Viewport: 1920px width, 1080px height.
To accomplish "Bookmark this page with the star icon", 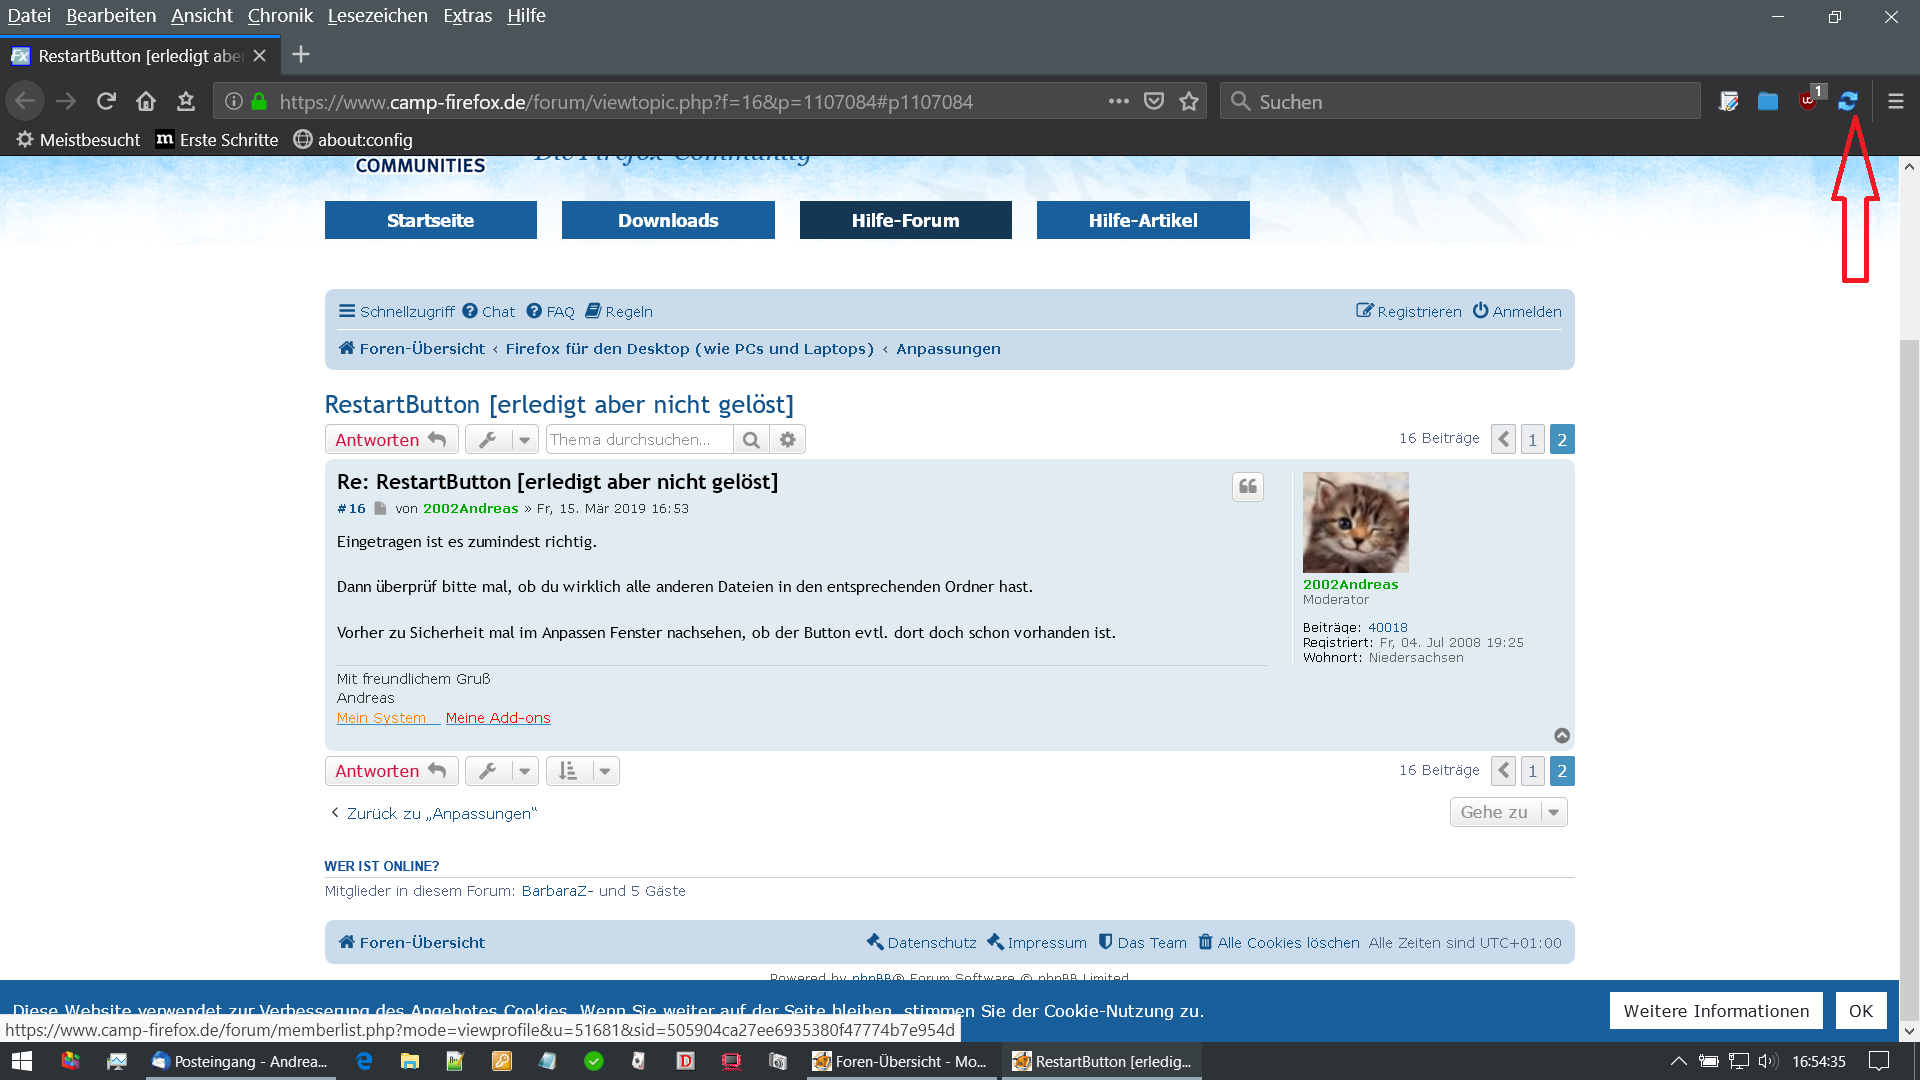I will [x=1188, y=101].
